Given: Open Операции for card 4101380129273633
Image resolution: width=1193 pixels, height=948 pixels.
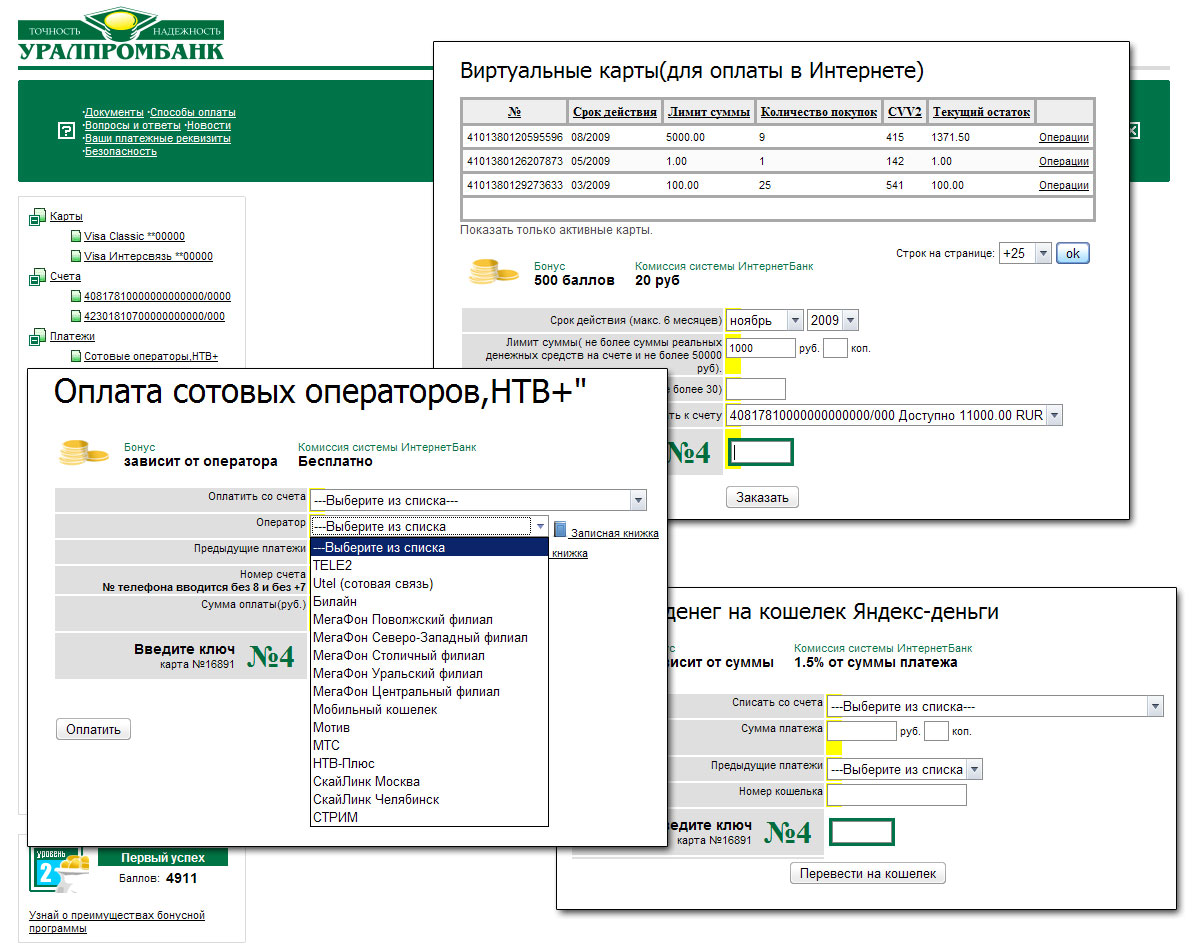Looking at the screenshot, I should click(x=1064, y=186).
